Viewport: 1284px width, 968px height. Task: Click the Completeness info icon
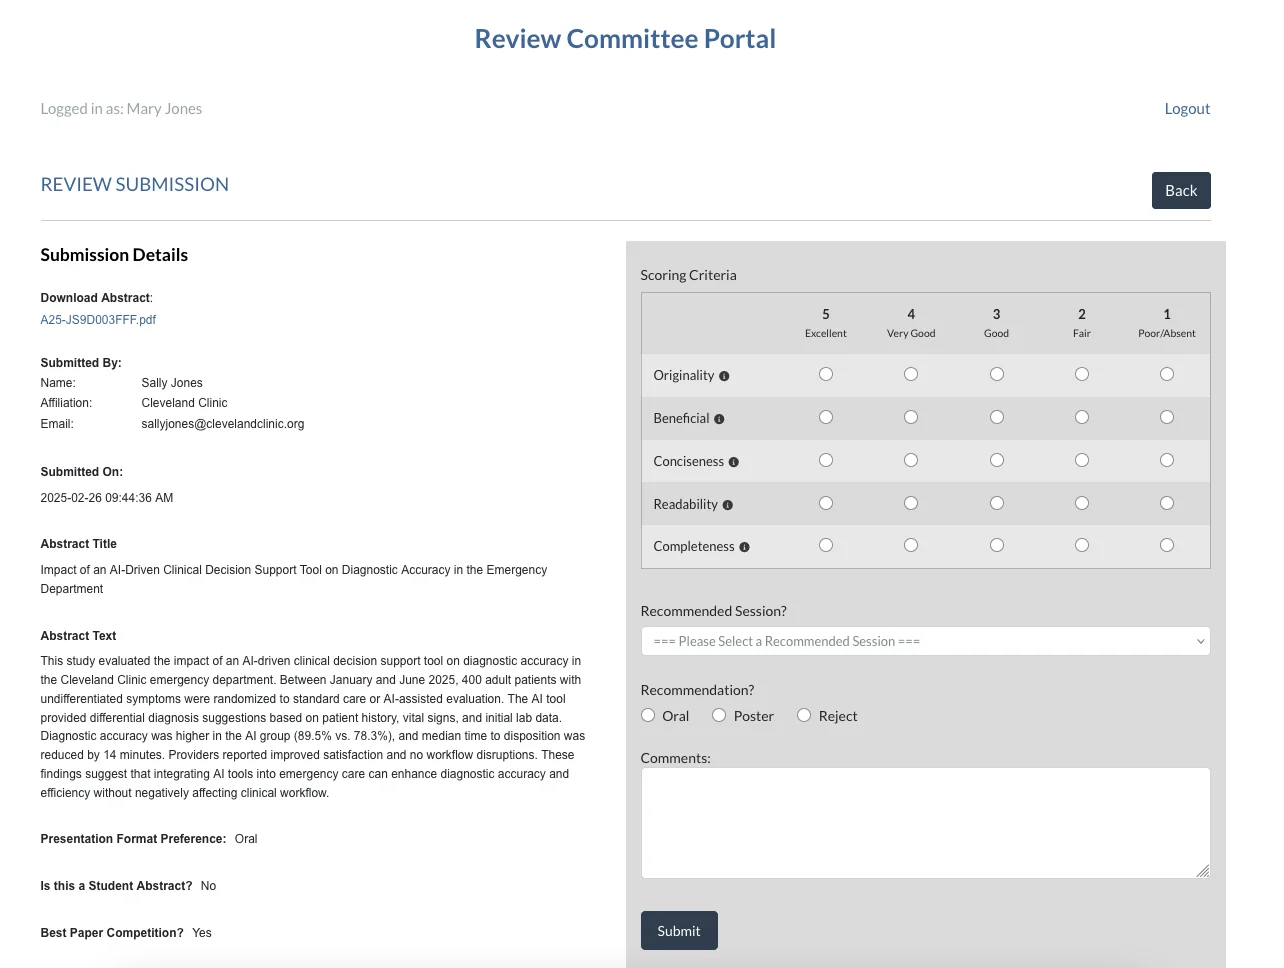[x=744, y=547]
